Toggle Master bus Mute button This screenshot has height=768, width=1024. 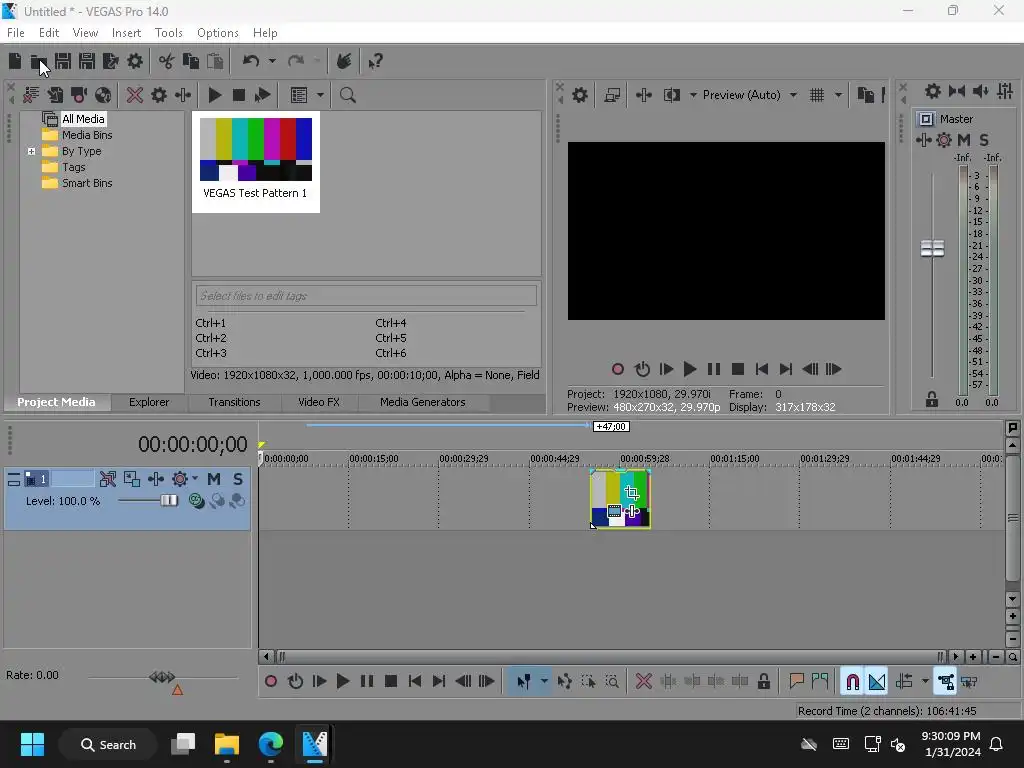(x=964, y=140)
